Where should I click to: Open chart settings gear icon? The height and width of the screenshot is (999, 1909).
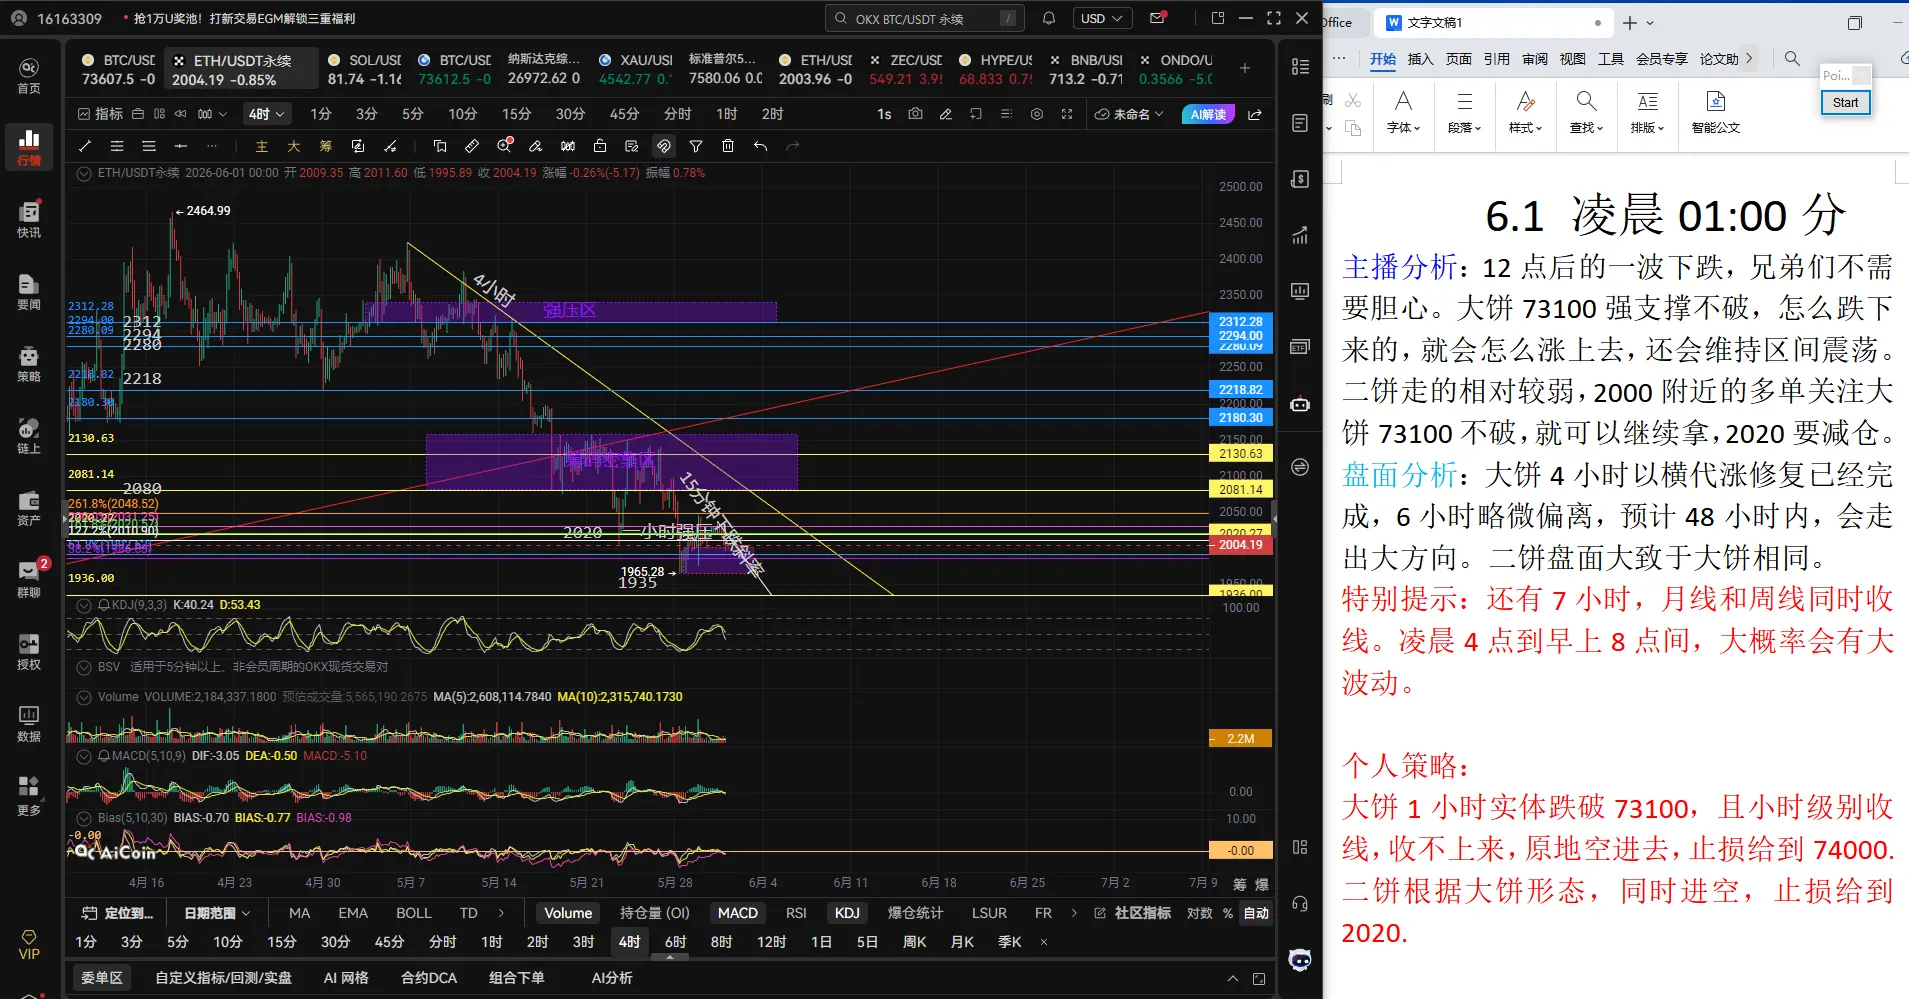(x=1037, y=114)
